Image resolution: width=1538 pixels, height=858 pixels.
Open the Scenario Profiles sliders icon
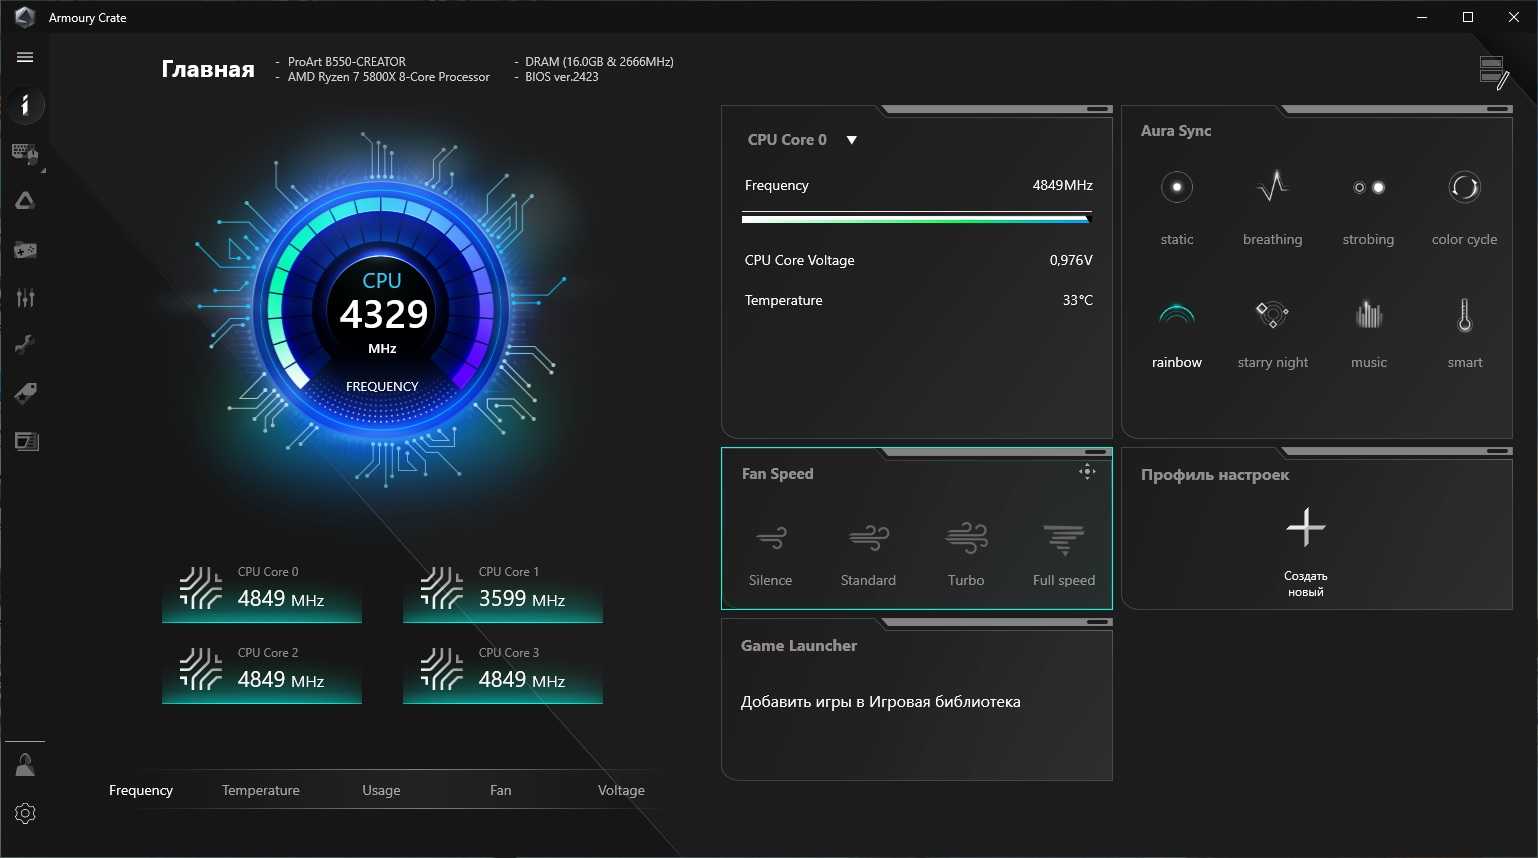click(x=25, y=297)
